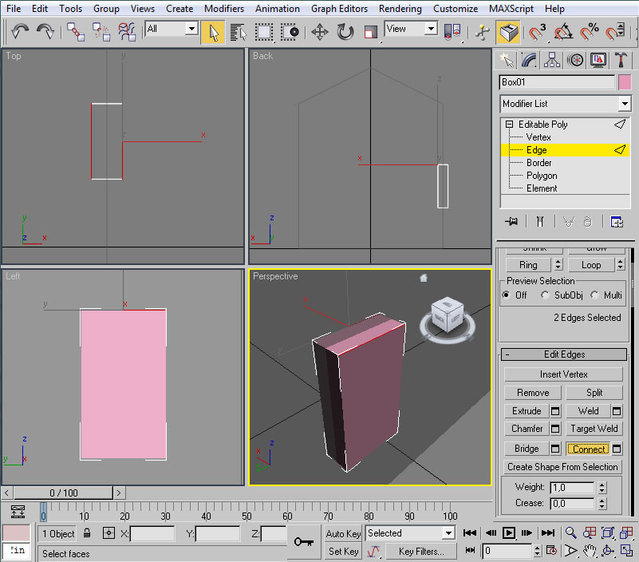Click the Play Animation button

(x=510, y=534)
